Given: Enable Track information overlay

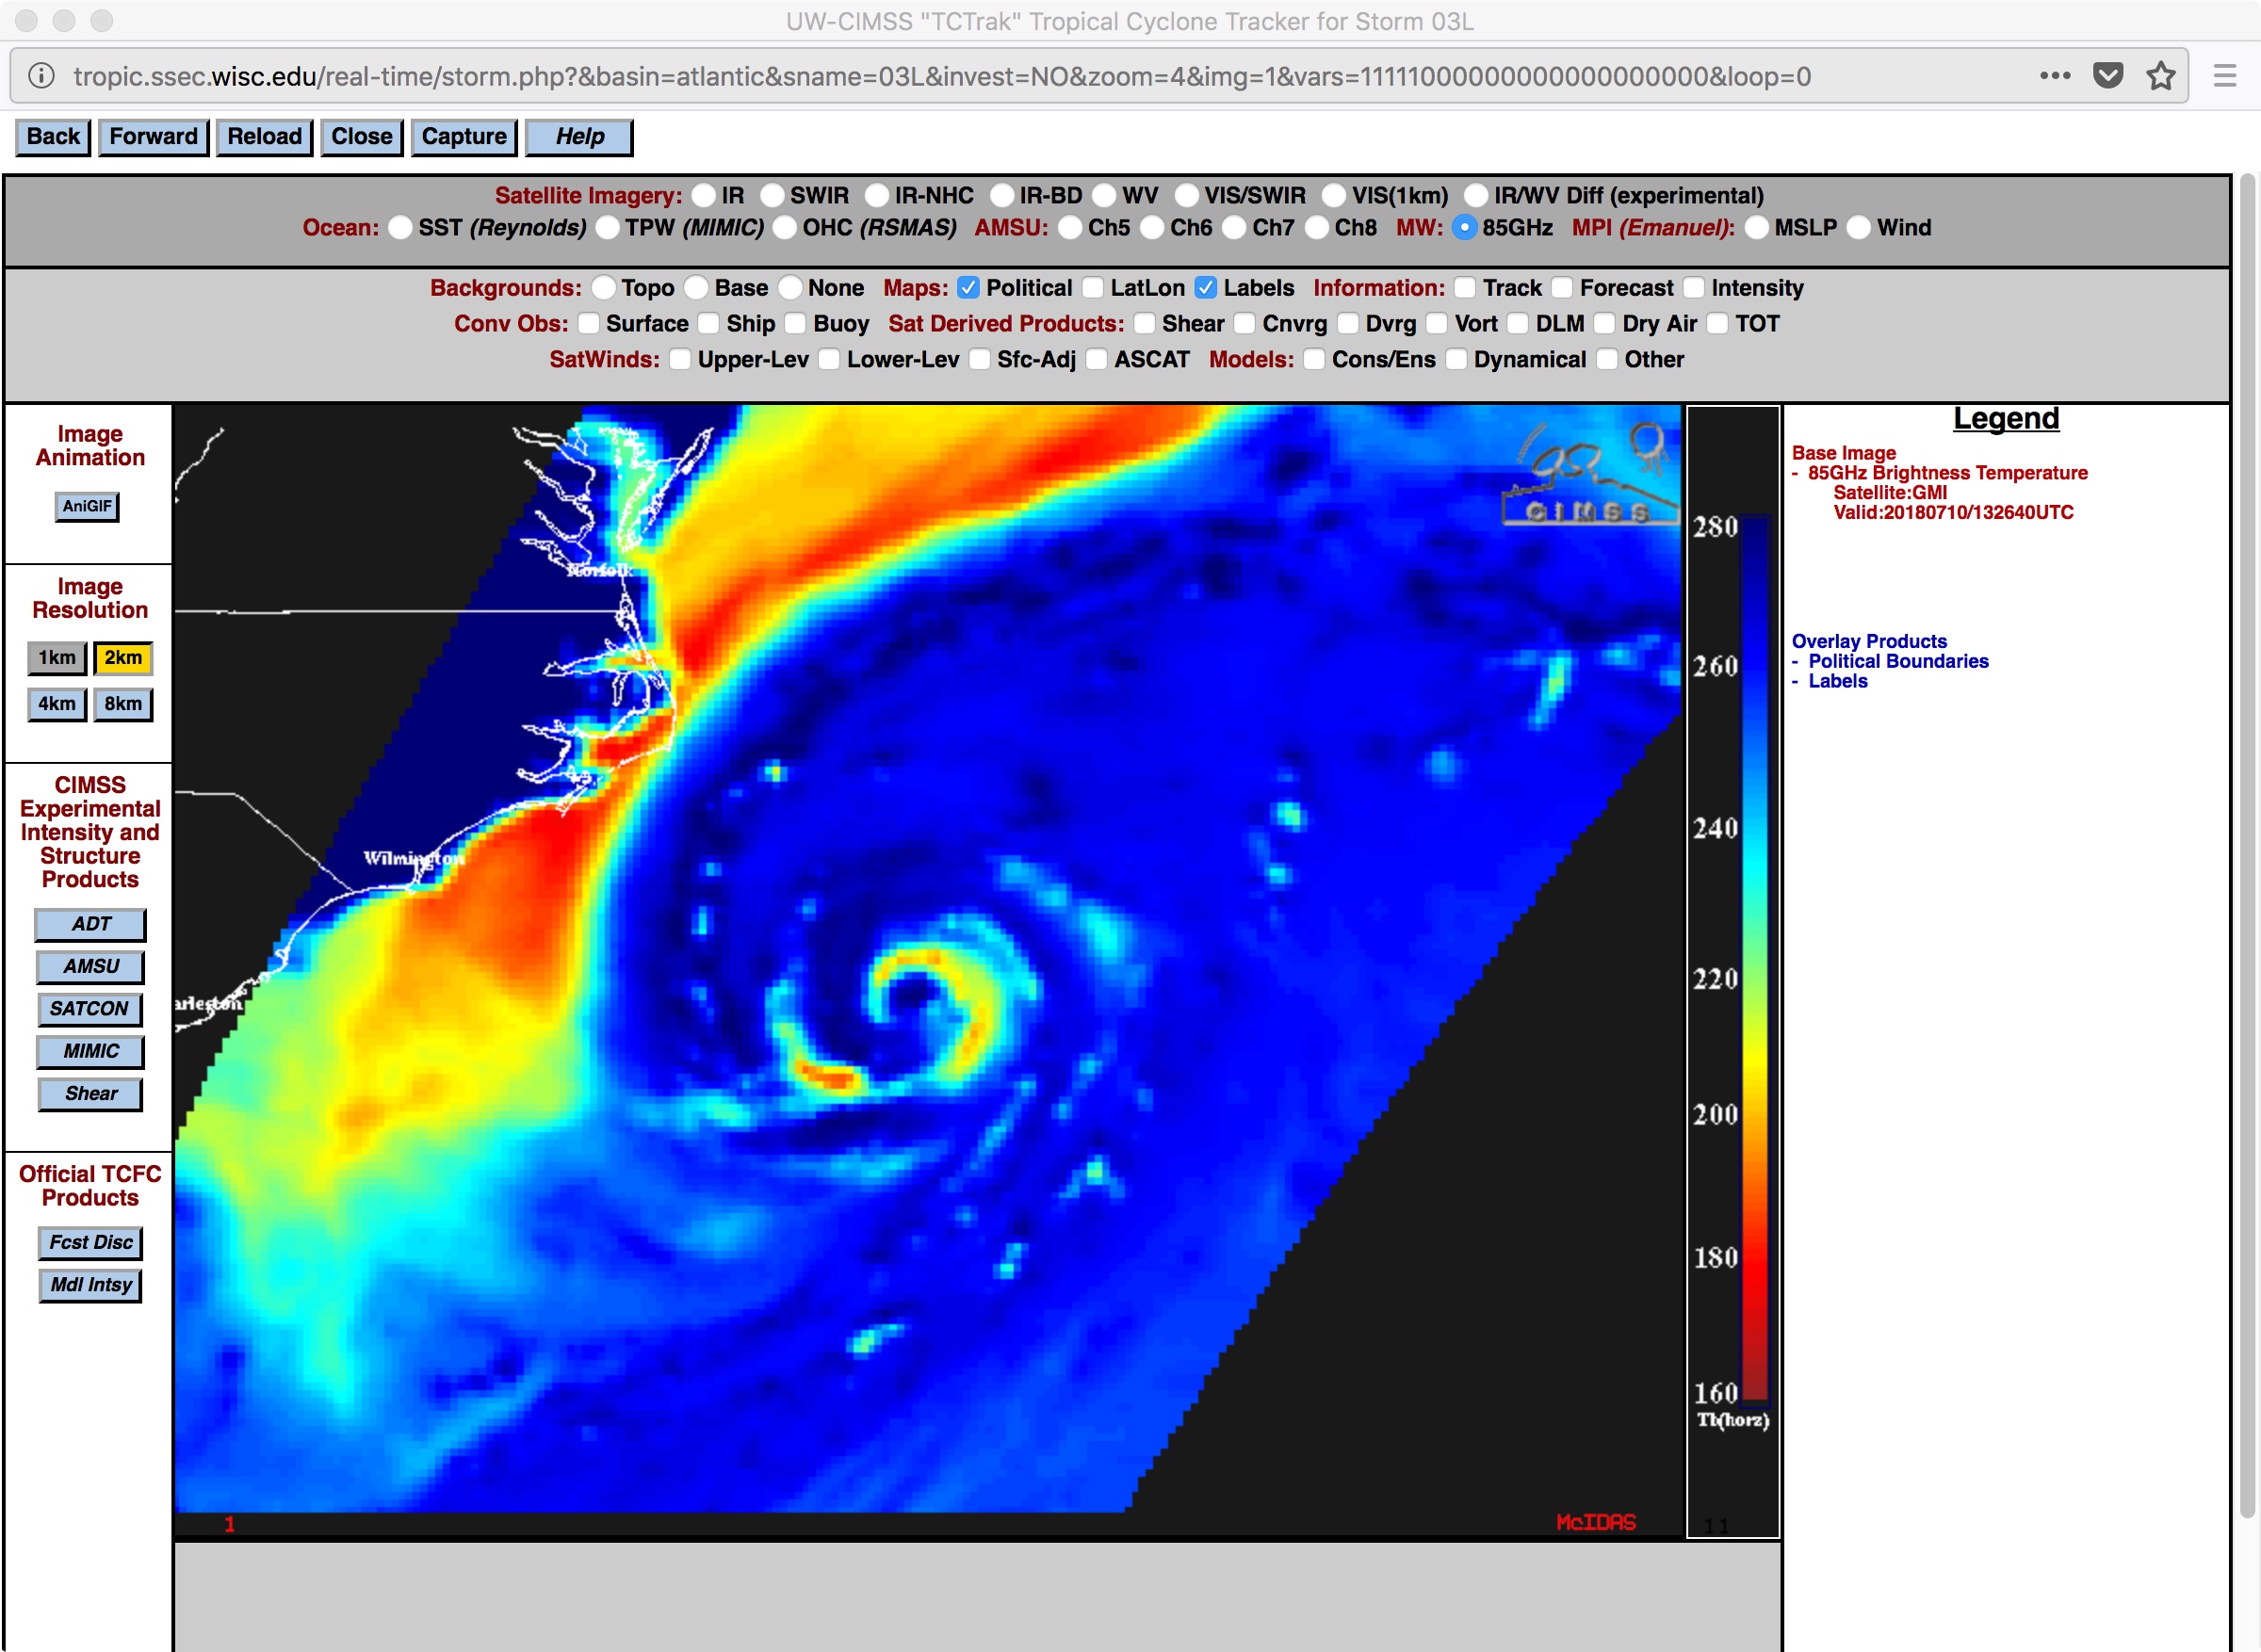Looking at the screenshot, I should (x=1465, y=288).
